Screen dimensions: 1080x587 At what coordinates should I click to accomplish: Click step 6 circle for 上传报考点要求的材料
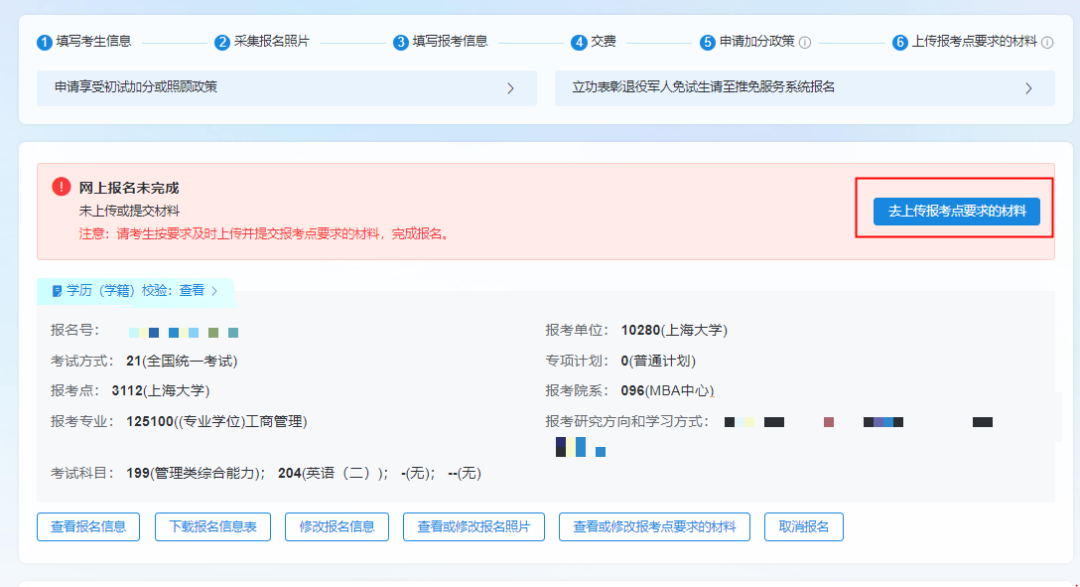tap(900, 43)
